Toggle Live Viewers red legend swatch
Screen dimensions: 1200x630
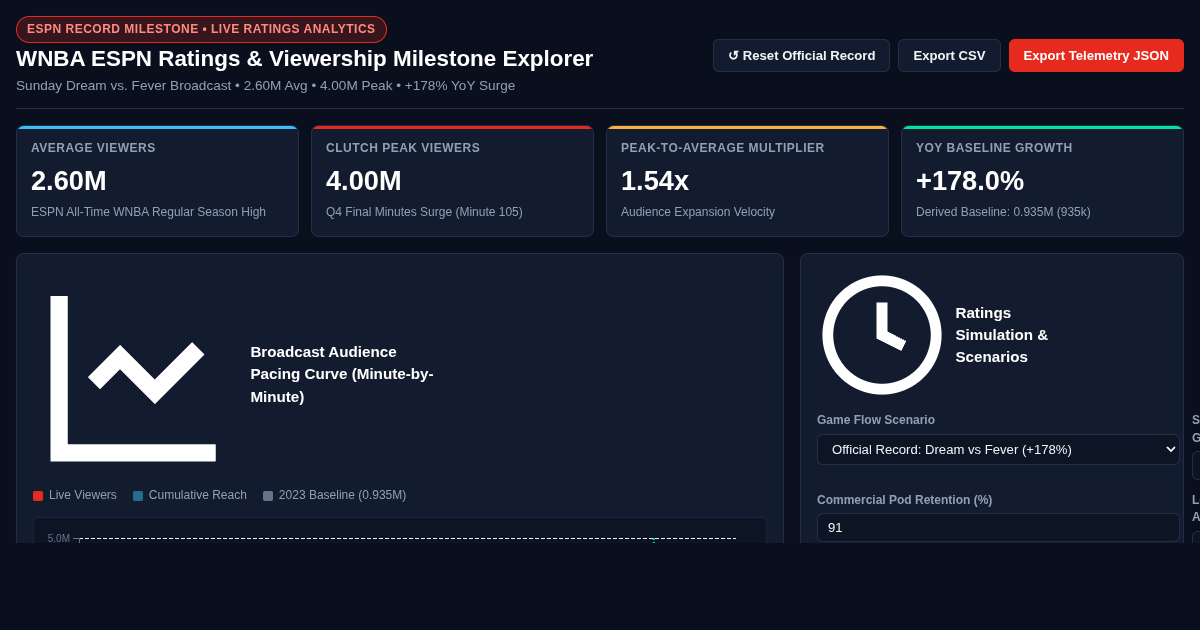tap(38, 496)
